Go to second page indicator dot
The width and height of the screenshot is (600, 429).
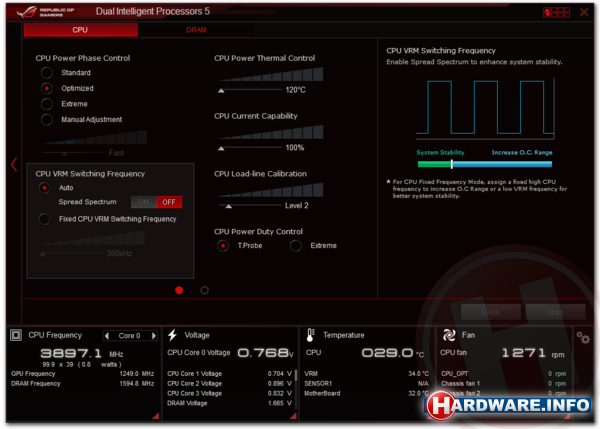tap(204, 290)
